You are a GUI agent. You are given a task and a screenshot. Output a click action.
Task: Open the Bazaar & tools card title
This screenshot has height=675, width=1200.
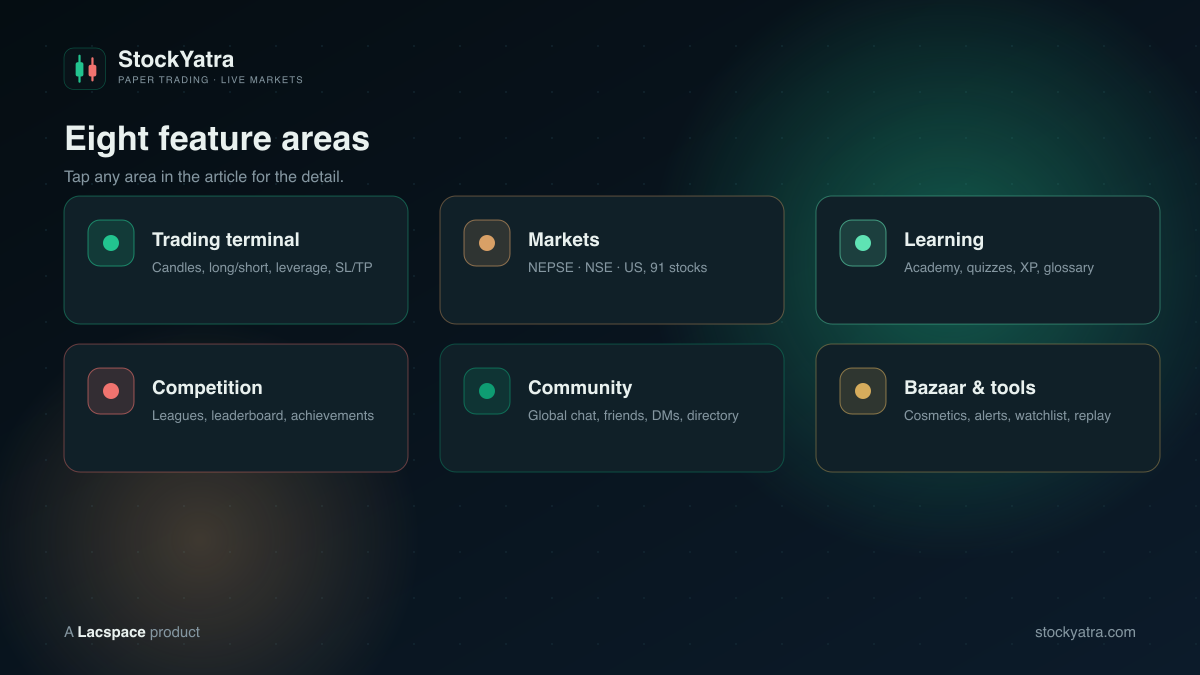click(x=970, y=388)
